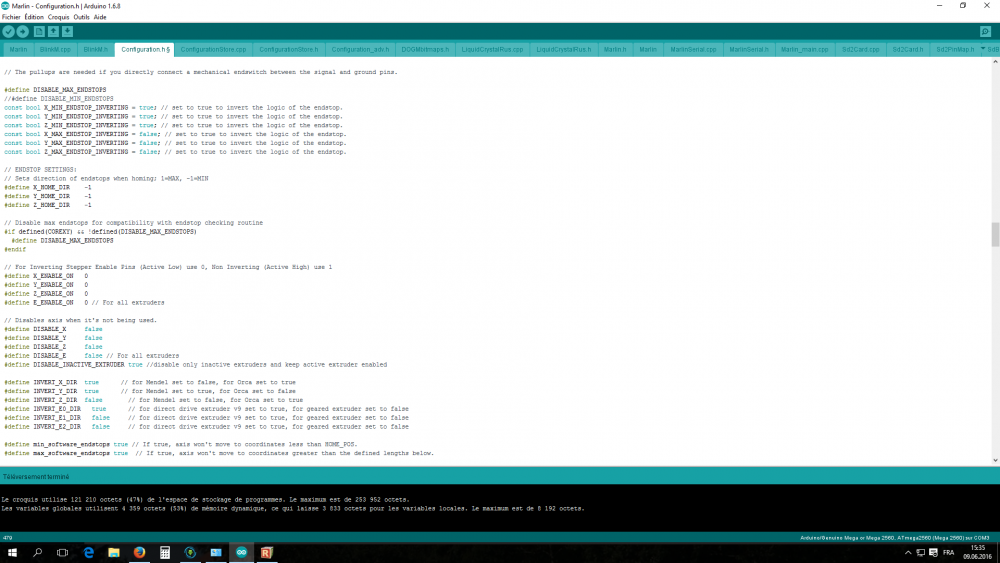Switch to the BlinkM.cpp tab
1000x563 pixels.
point(55,49)
